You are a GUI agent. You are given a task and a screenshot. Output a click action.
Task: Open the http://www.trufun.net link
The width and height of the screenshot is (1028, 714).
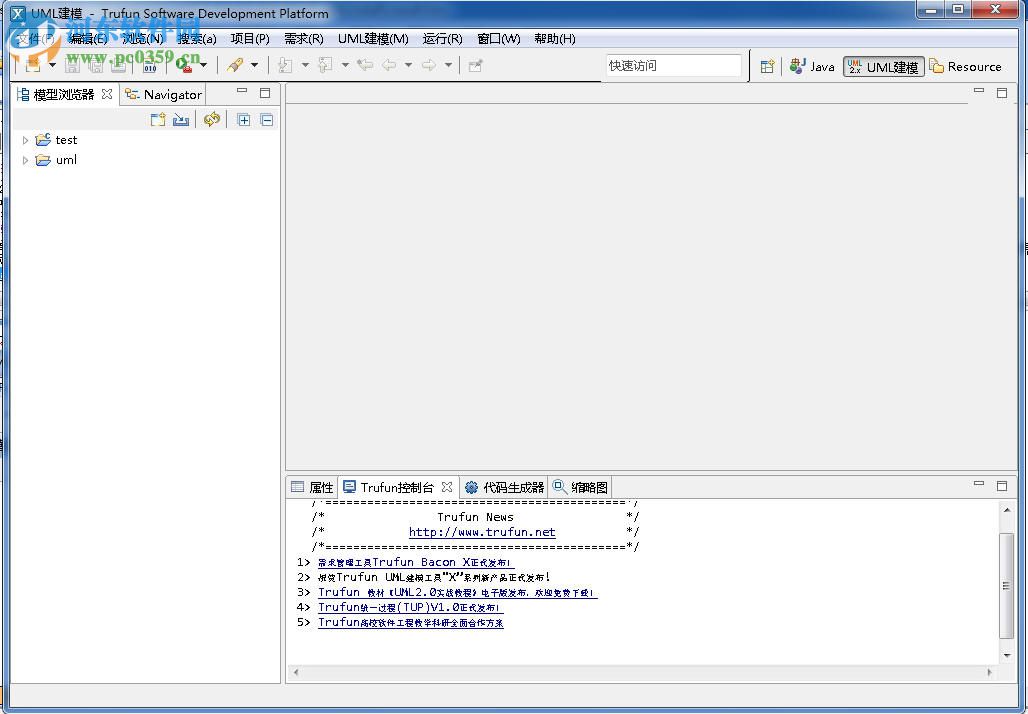pos(483,532)
